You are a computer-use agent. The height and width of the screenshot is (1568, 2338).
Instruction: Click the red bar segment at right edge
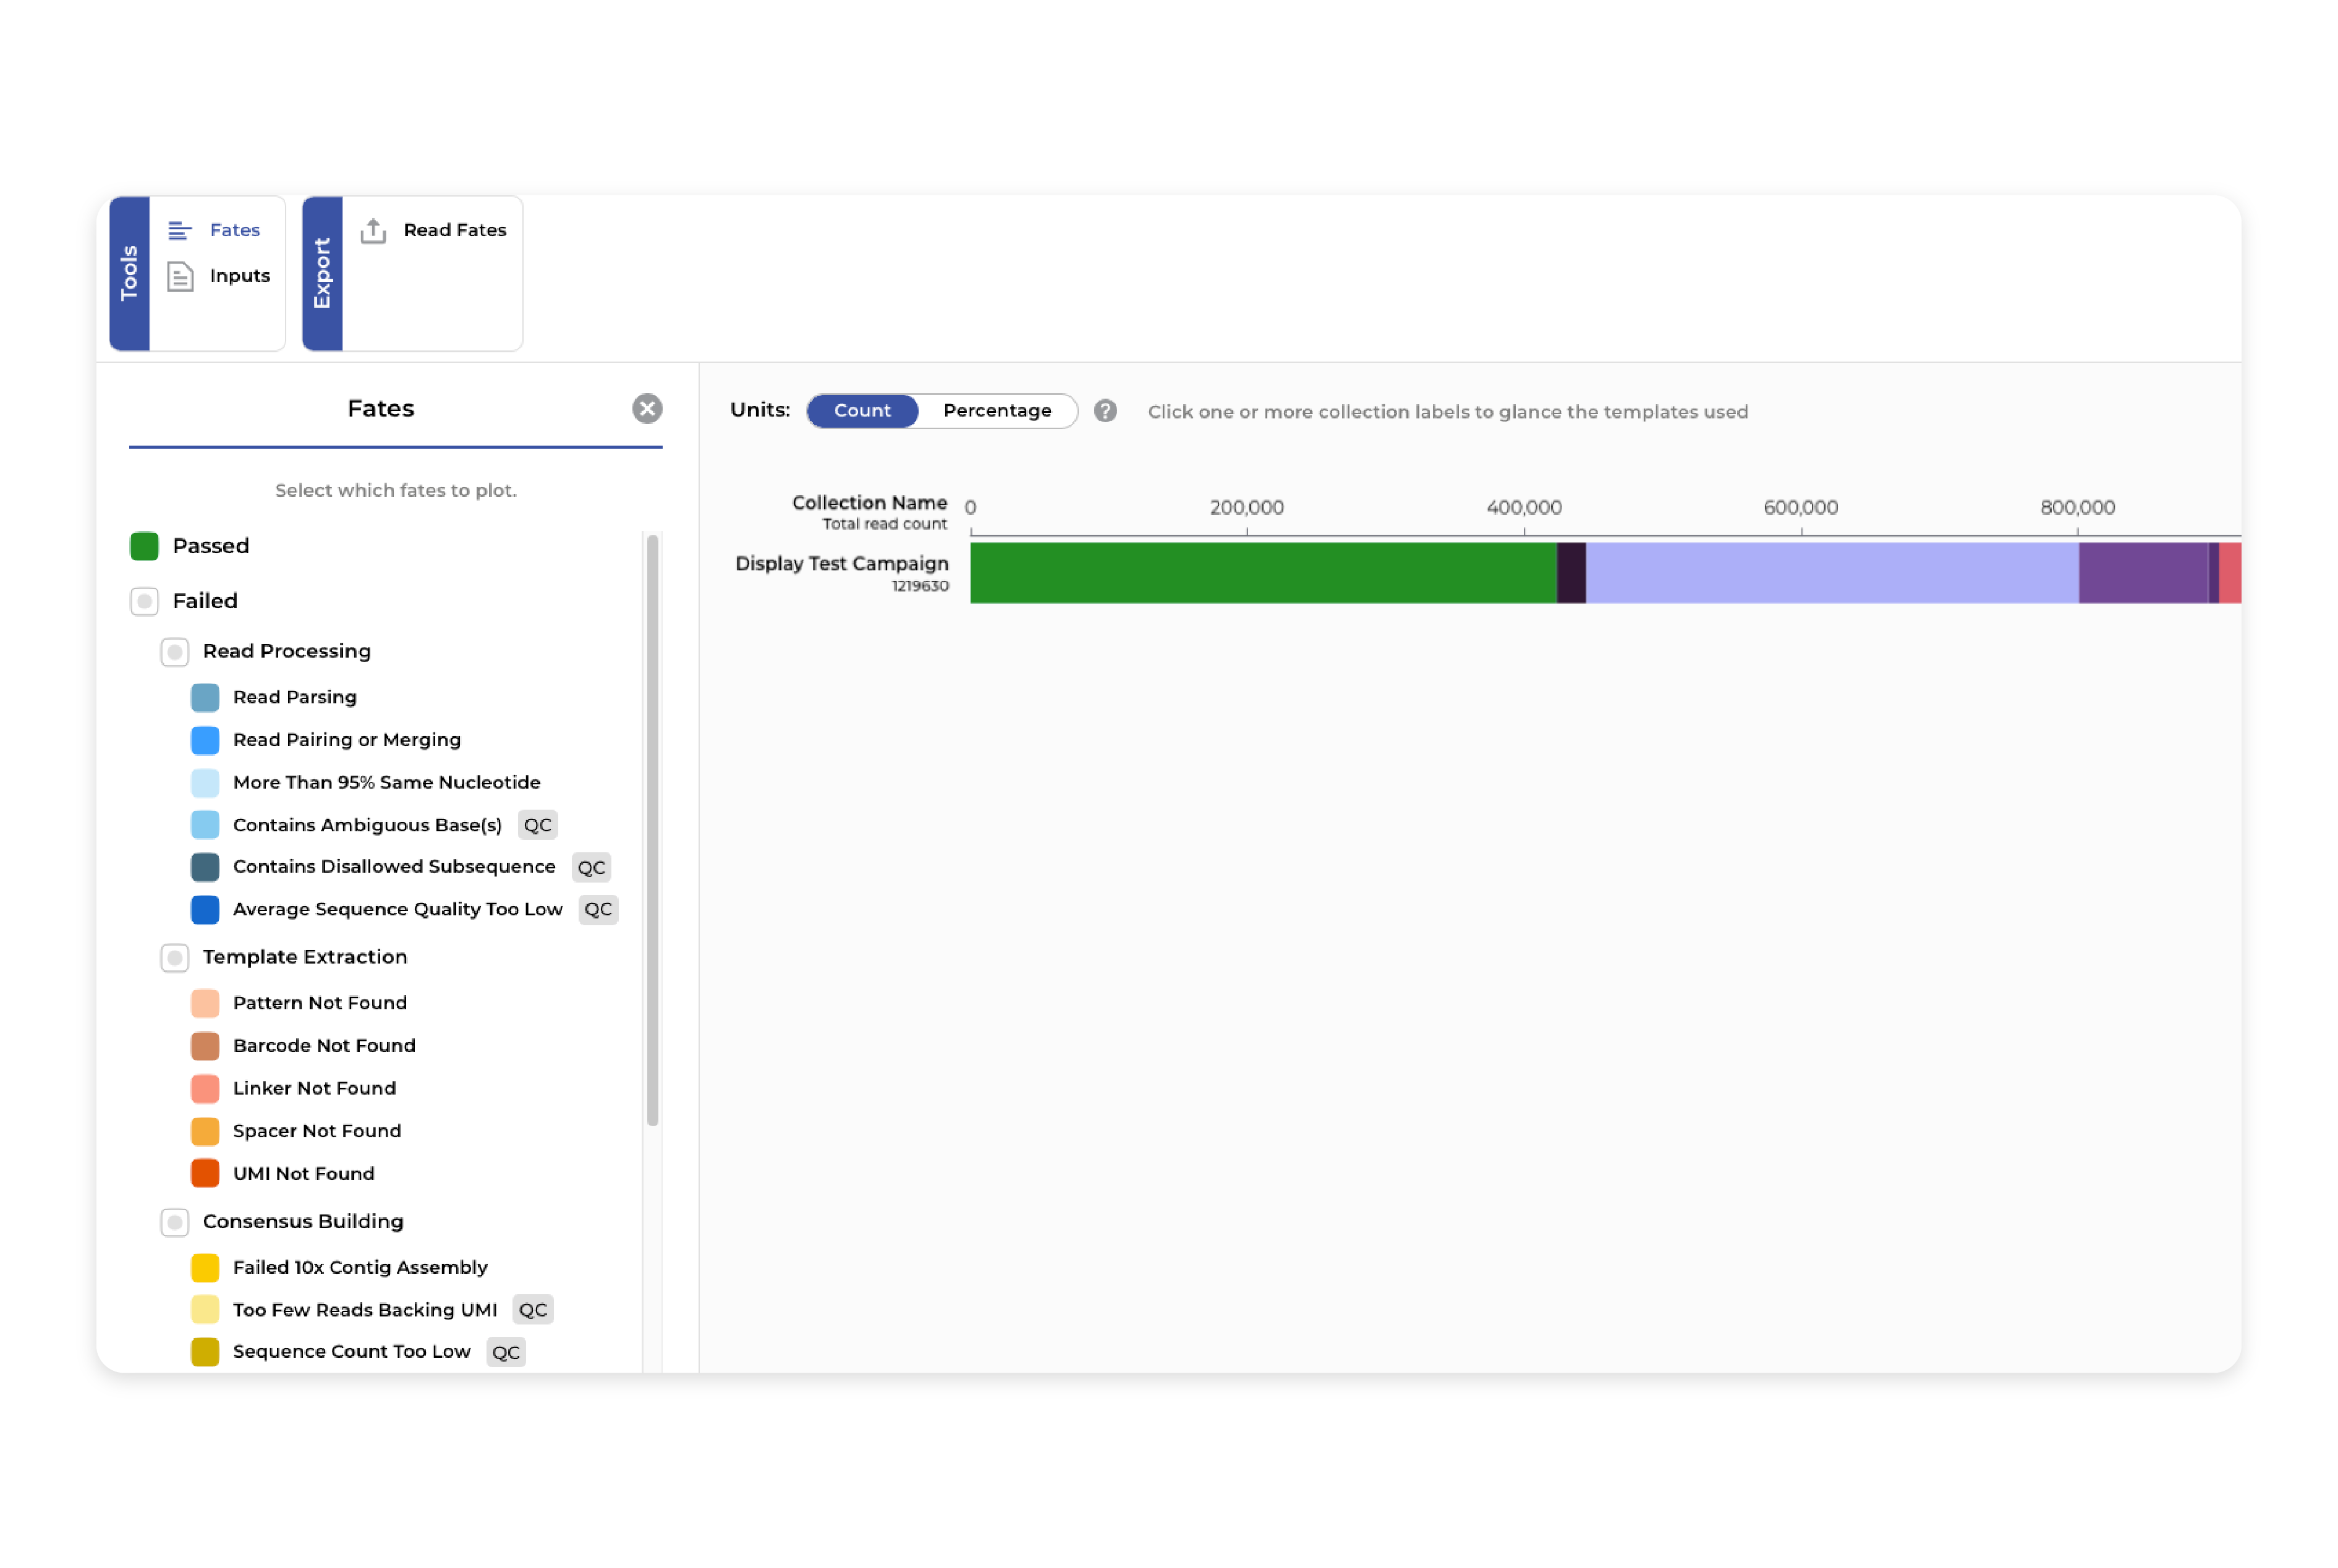[x=2230, y=573]
